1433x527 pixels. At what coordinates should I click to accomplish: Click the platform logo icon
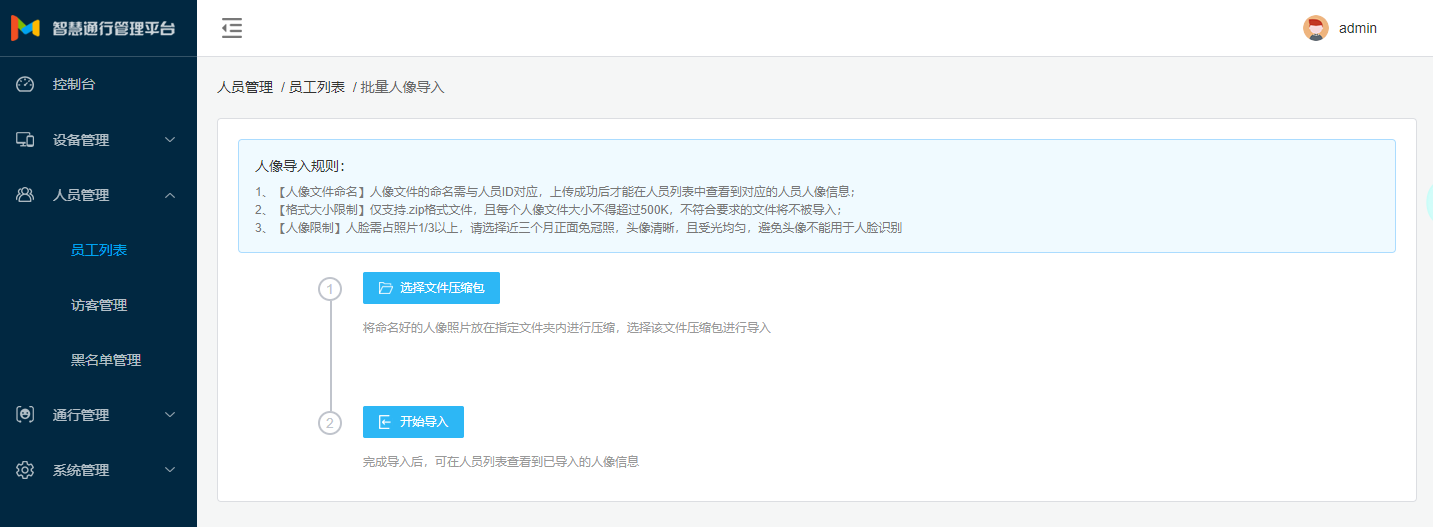click(25, 28)
